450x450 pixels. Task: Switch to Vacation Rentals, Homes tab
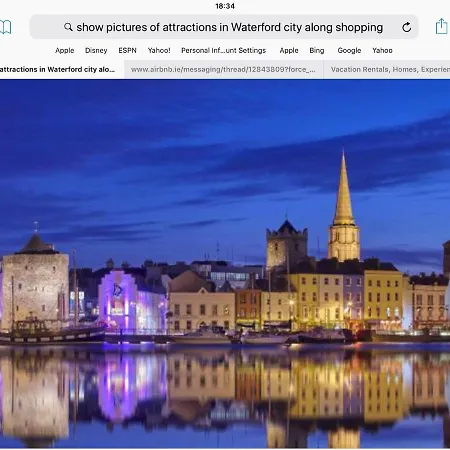point(387,69)
